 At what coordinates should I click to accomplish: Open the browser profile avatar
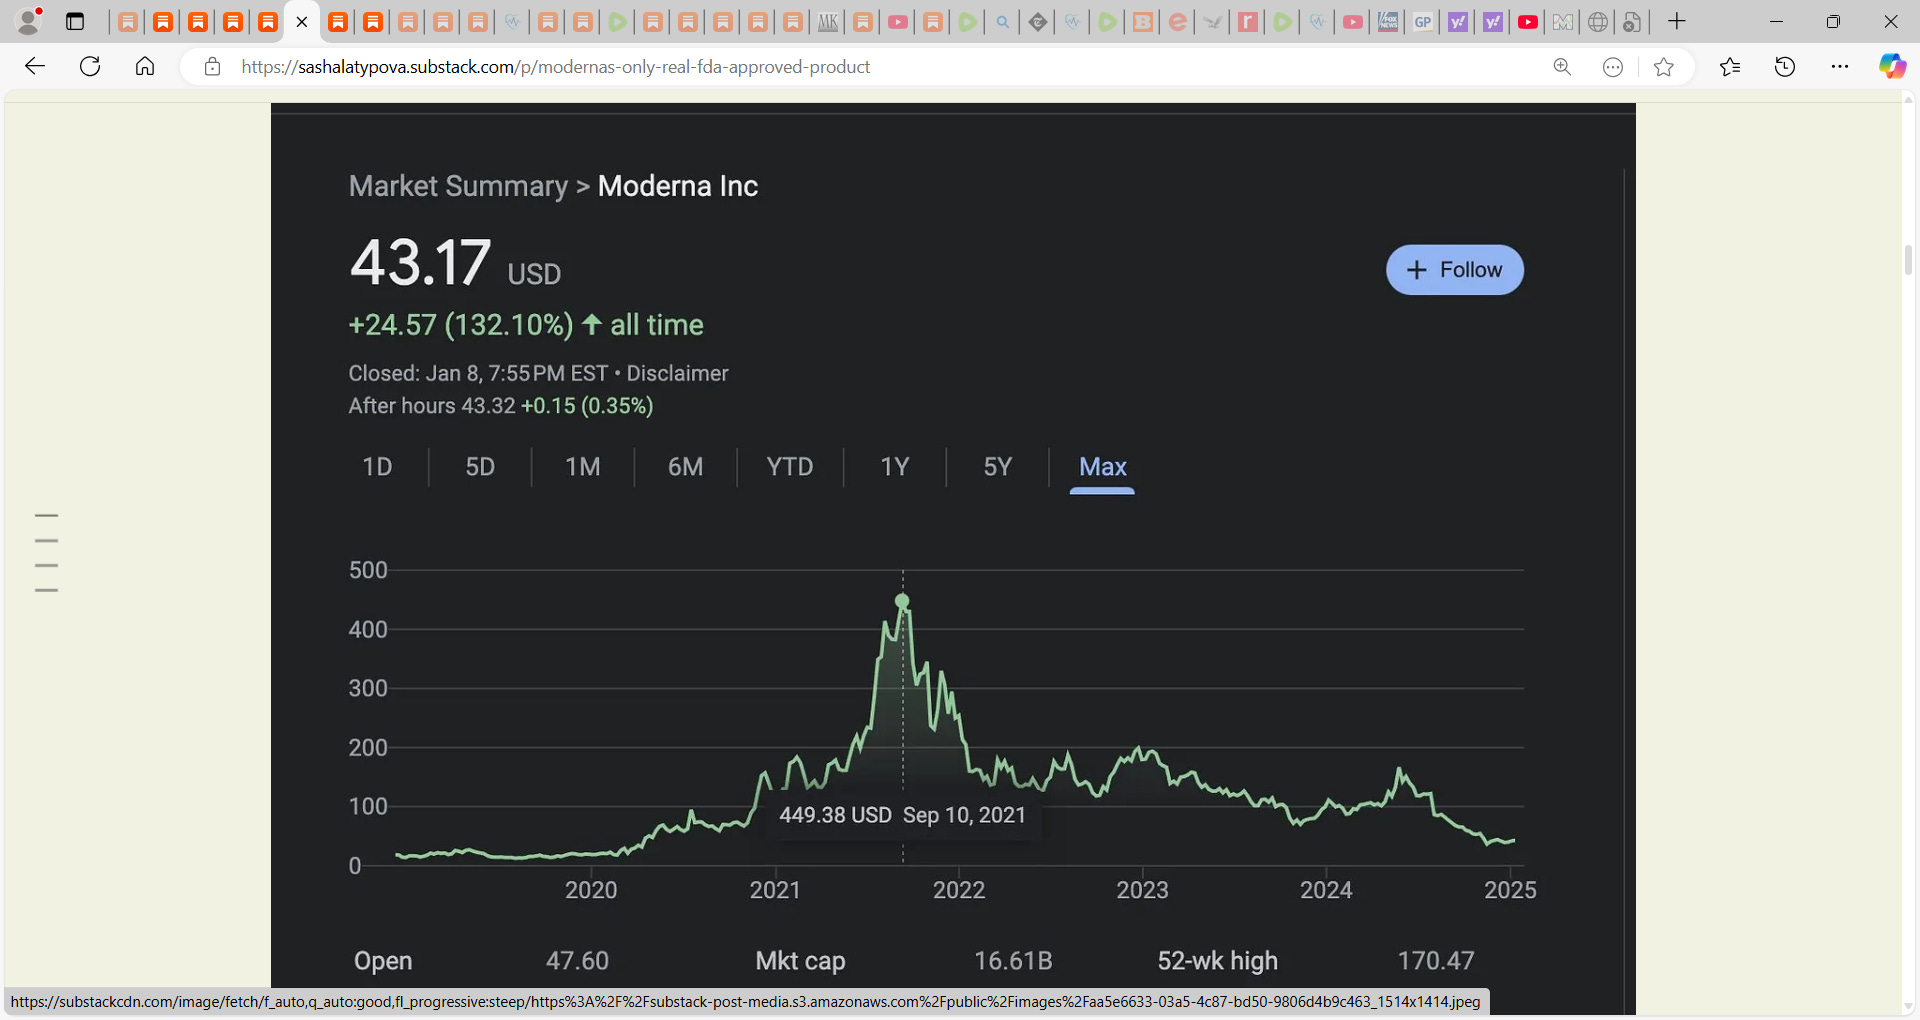30,21
